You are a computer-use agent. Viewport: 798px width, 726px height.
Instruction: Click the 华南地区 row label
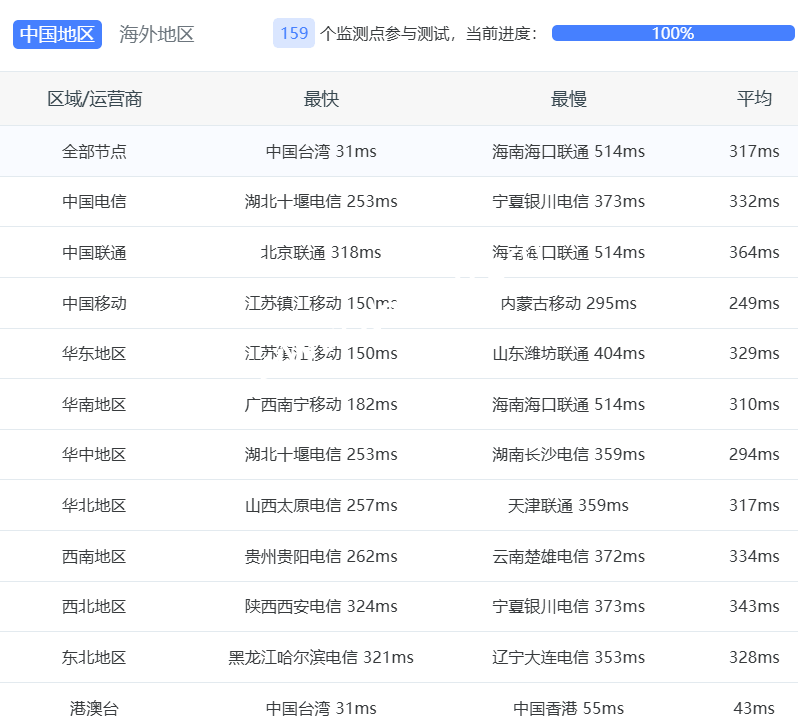[x=95, y=405]
